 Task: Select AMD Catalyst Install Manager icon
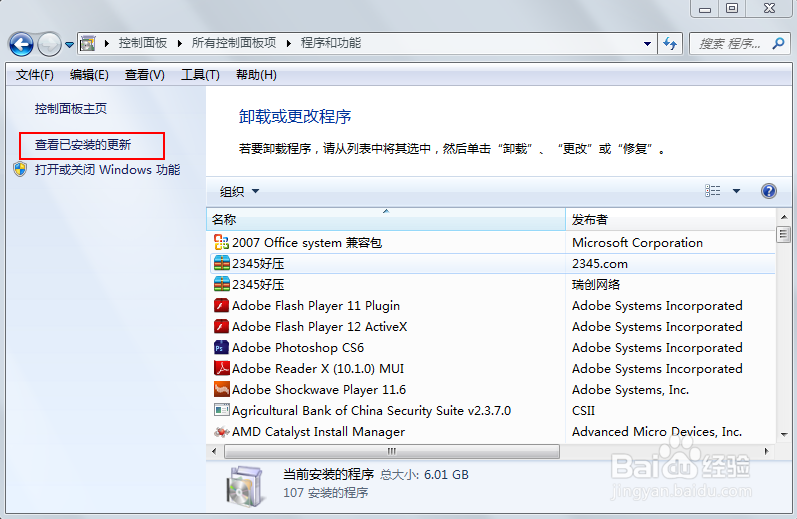coord(221,432)
